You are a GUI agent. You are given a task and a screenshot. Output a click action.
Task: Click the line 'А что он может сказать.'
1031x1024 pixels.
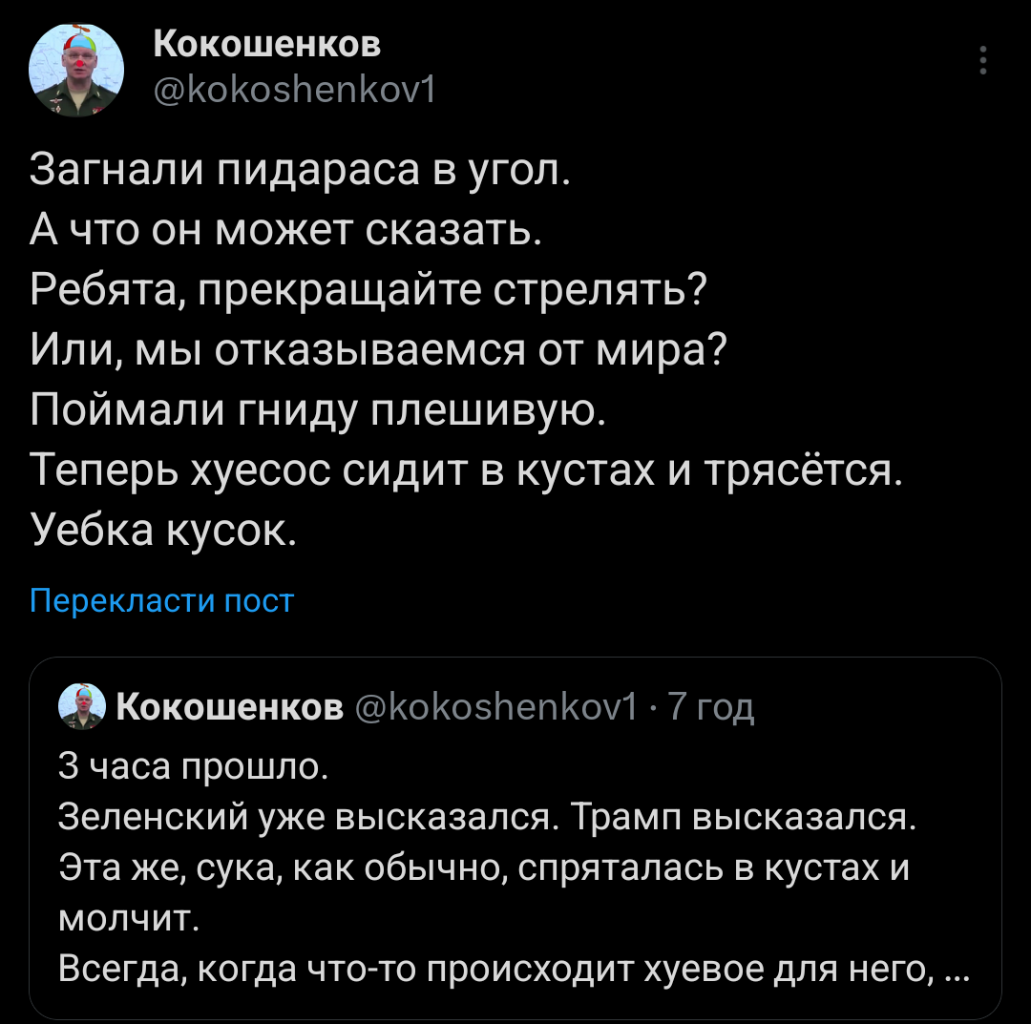pos(286,234)
